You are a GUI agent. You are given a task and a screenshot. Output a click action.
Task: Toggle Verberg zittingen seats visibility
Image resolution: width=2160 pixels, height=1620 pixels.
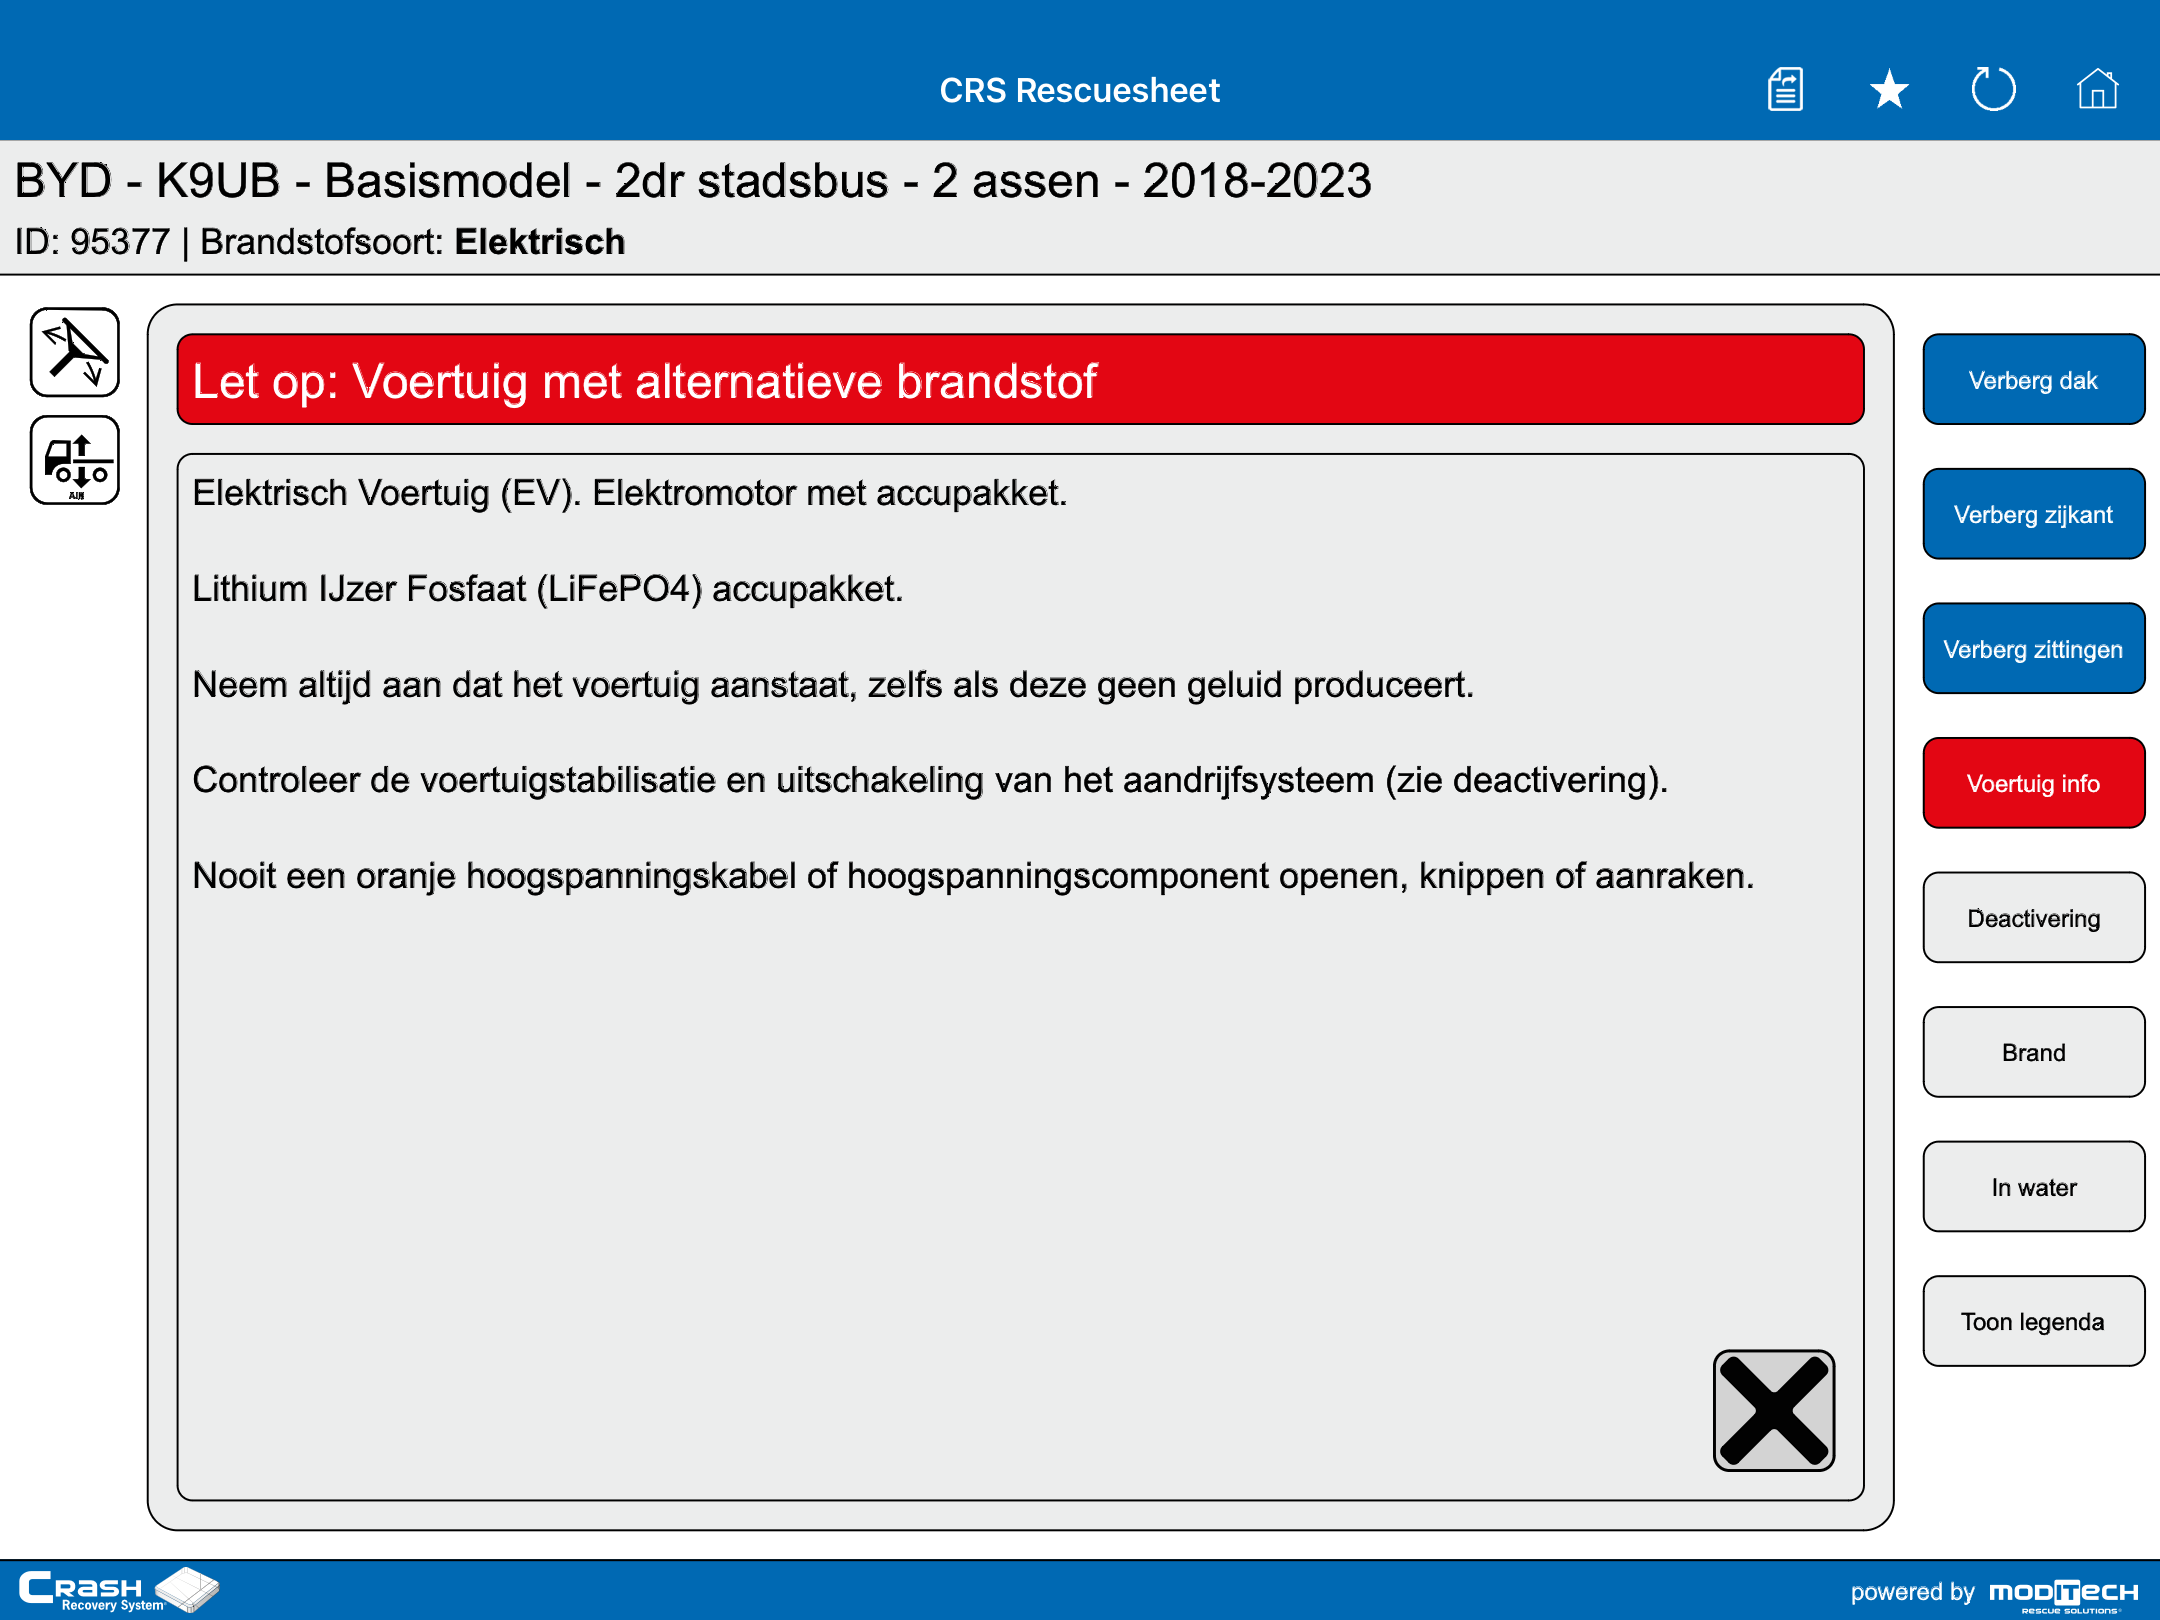[x=2034, y=649]
